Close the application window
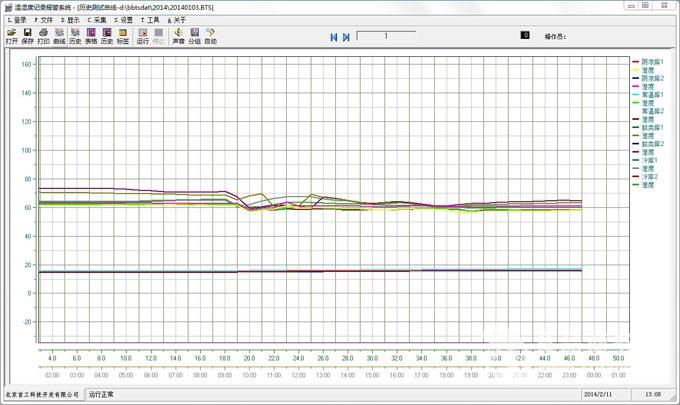 pos(664,6)
